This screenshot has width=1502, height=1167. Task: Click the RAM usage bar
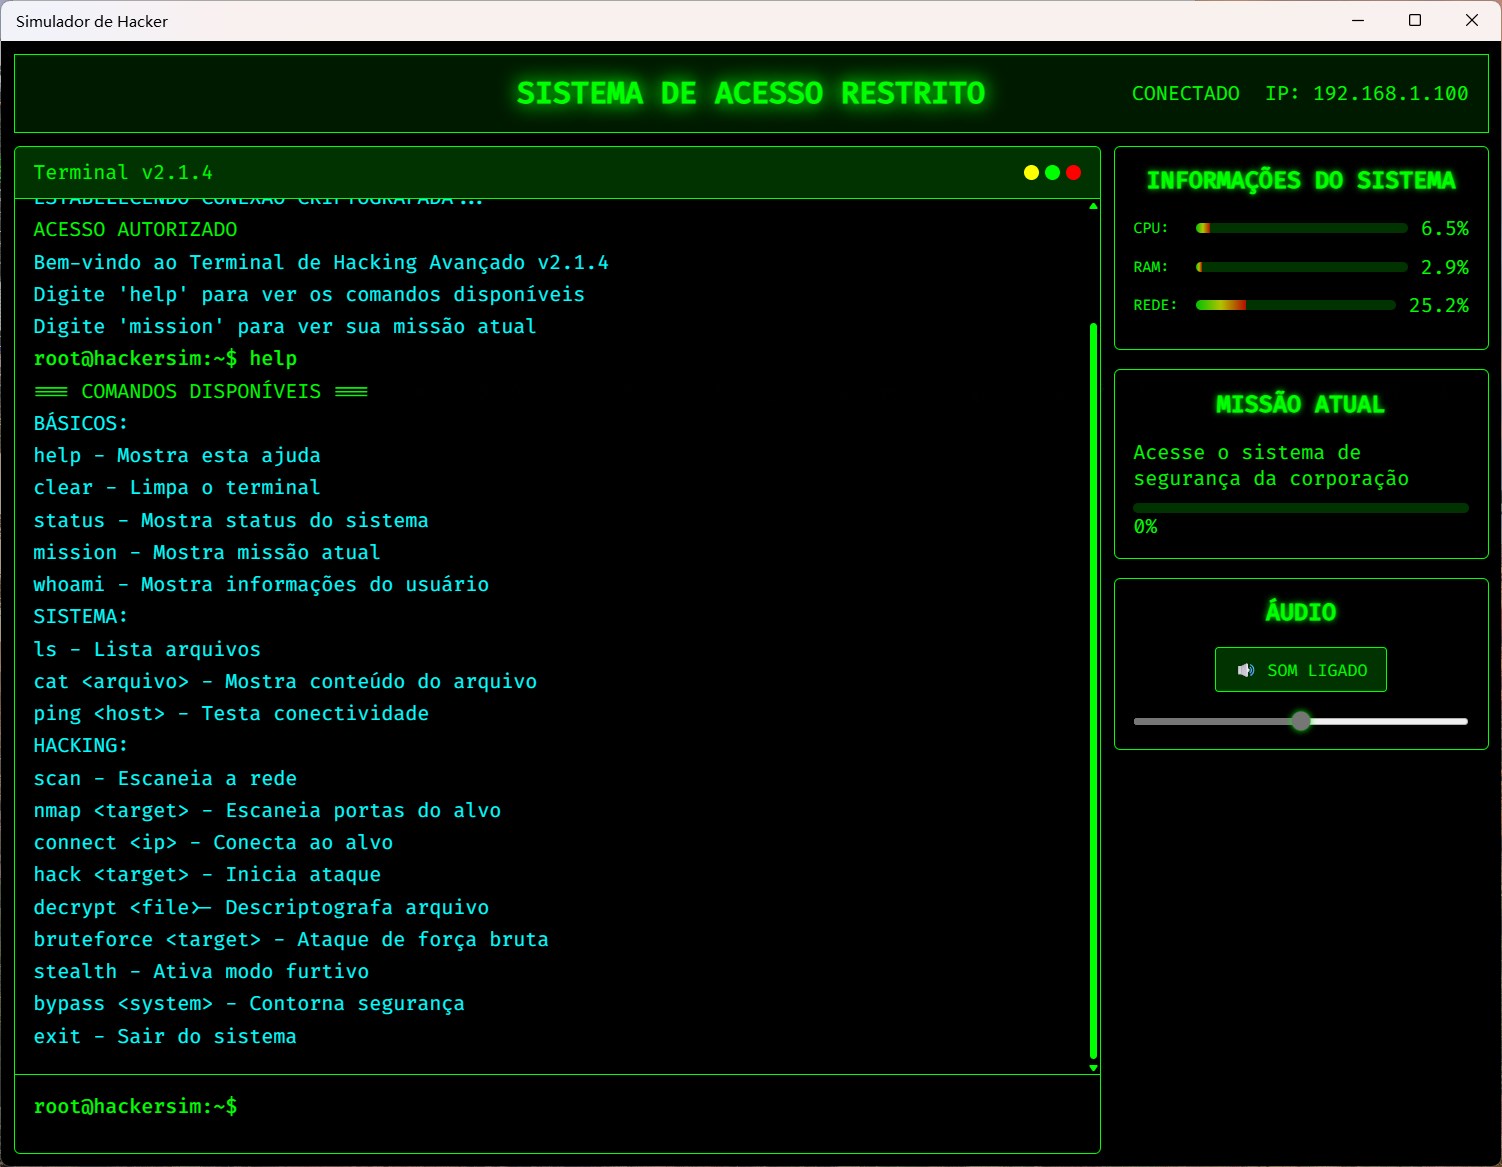(x=1300, y=266)
